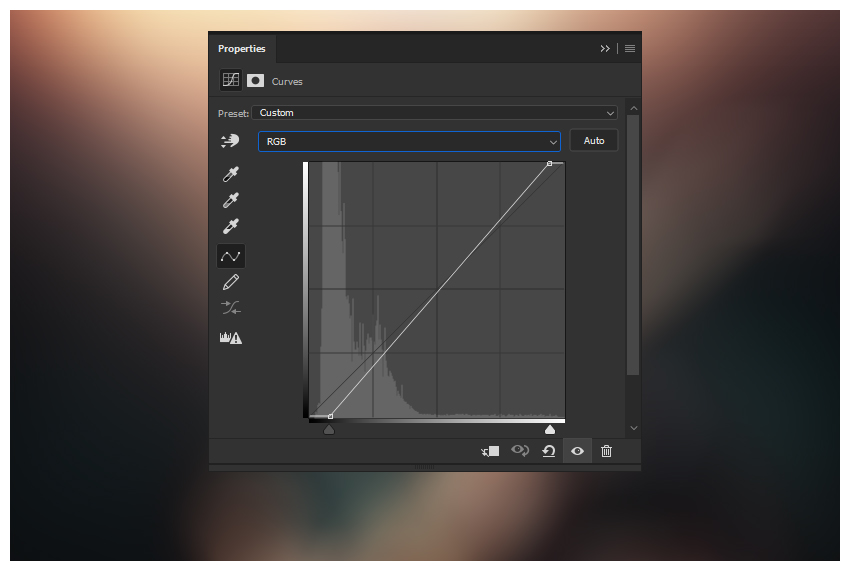The height and width of the screenshot is (571, 850).
Task: Delete this adjustment layer with trash
Action: point(606,451)
